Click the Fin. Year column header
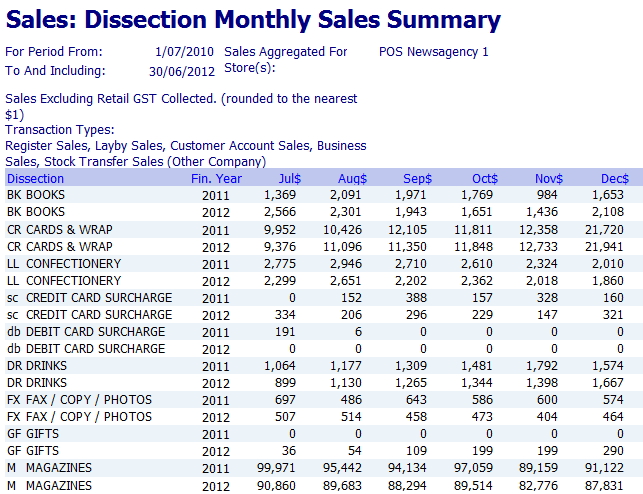This screenshot has width=643, height=494. [x=216, y=179]
